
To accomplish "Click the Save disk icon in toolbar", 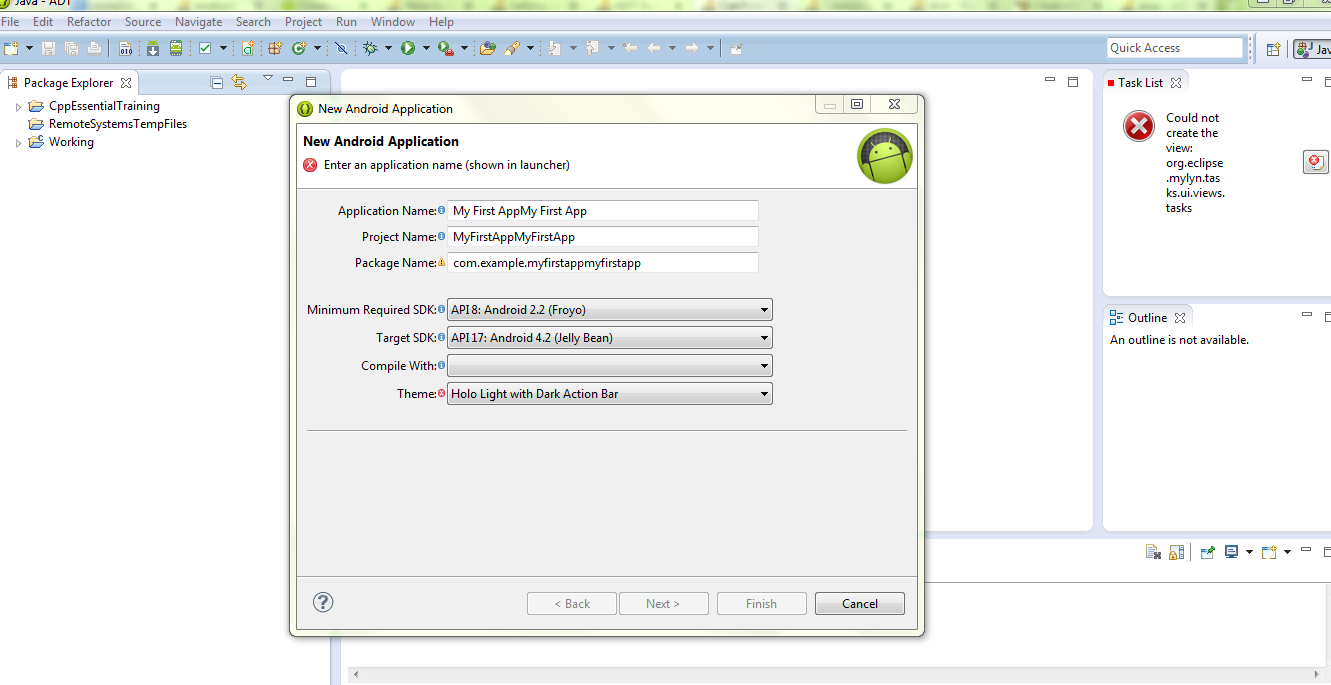I will pyautogui.click(x=48, y=48).
